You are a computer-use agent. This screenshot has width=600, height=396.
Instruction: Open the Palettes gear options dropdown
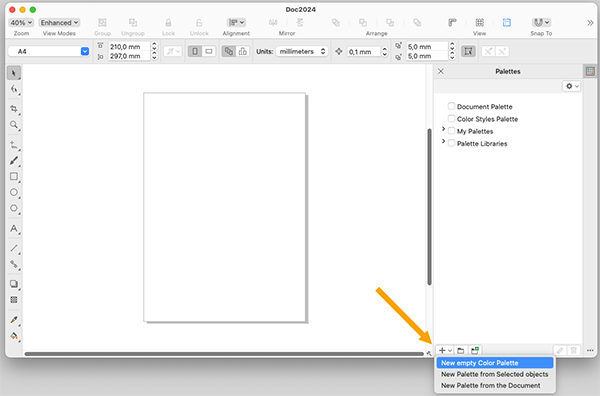[572, 86]
